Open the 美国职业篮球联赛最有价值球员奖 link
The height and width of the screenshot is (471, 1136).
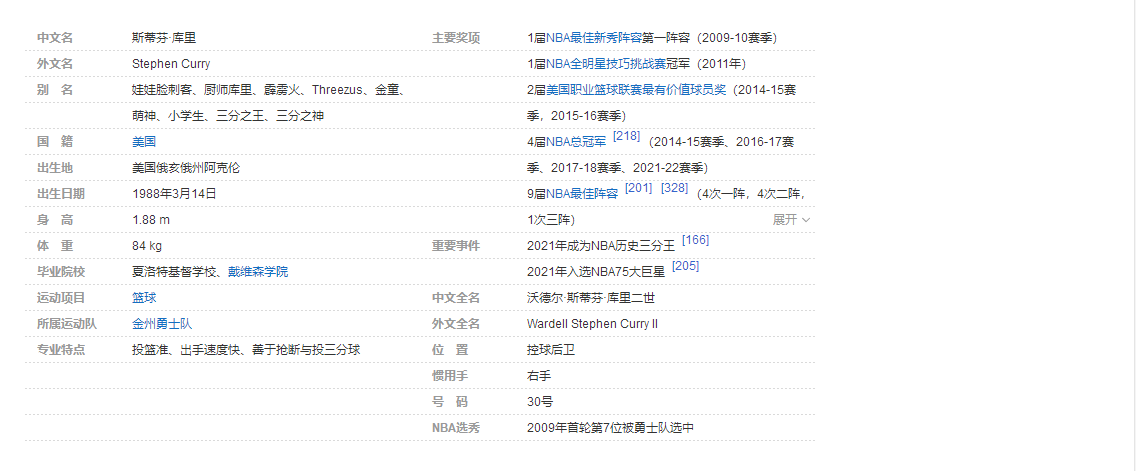pyautogui.click(x=635, y=90)
